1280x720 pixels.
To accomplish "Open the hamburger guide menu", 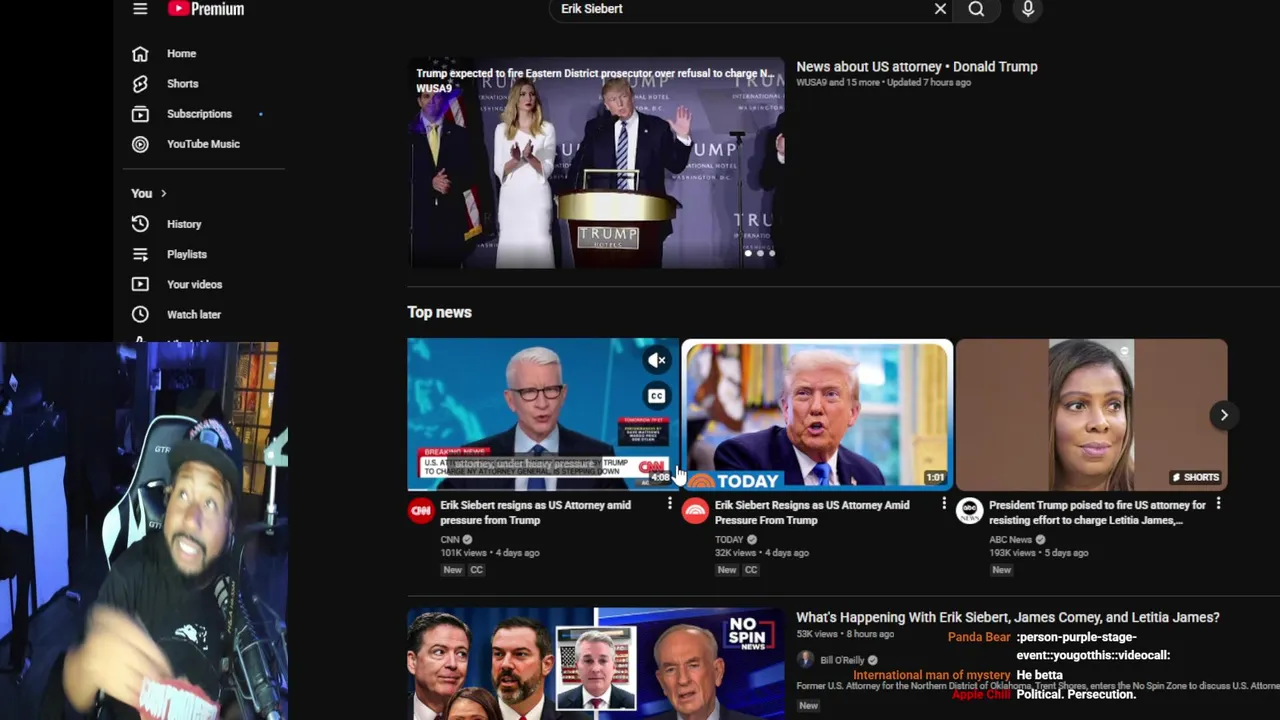I will (x=140, y=9).
